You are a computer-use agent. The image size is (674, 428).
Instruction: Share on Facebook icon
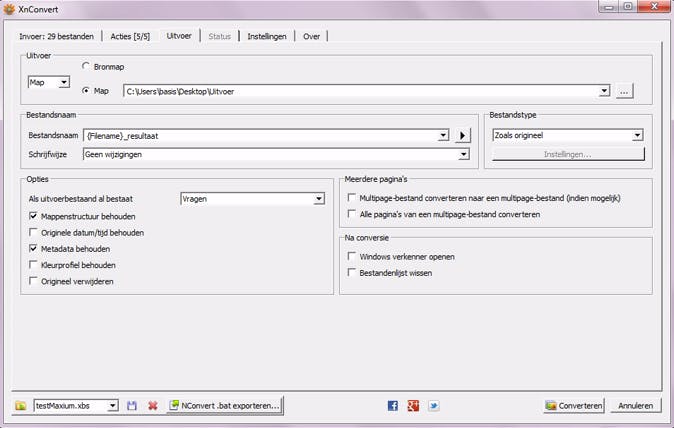tap(392, 406)
